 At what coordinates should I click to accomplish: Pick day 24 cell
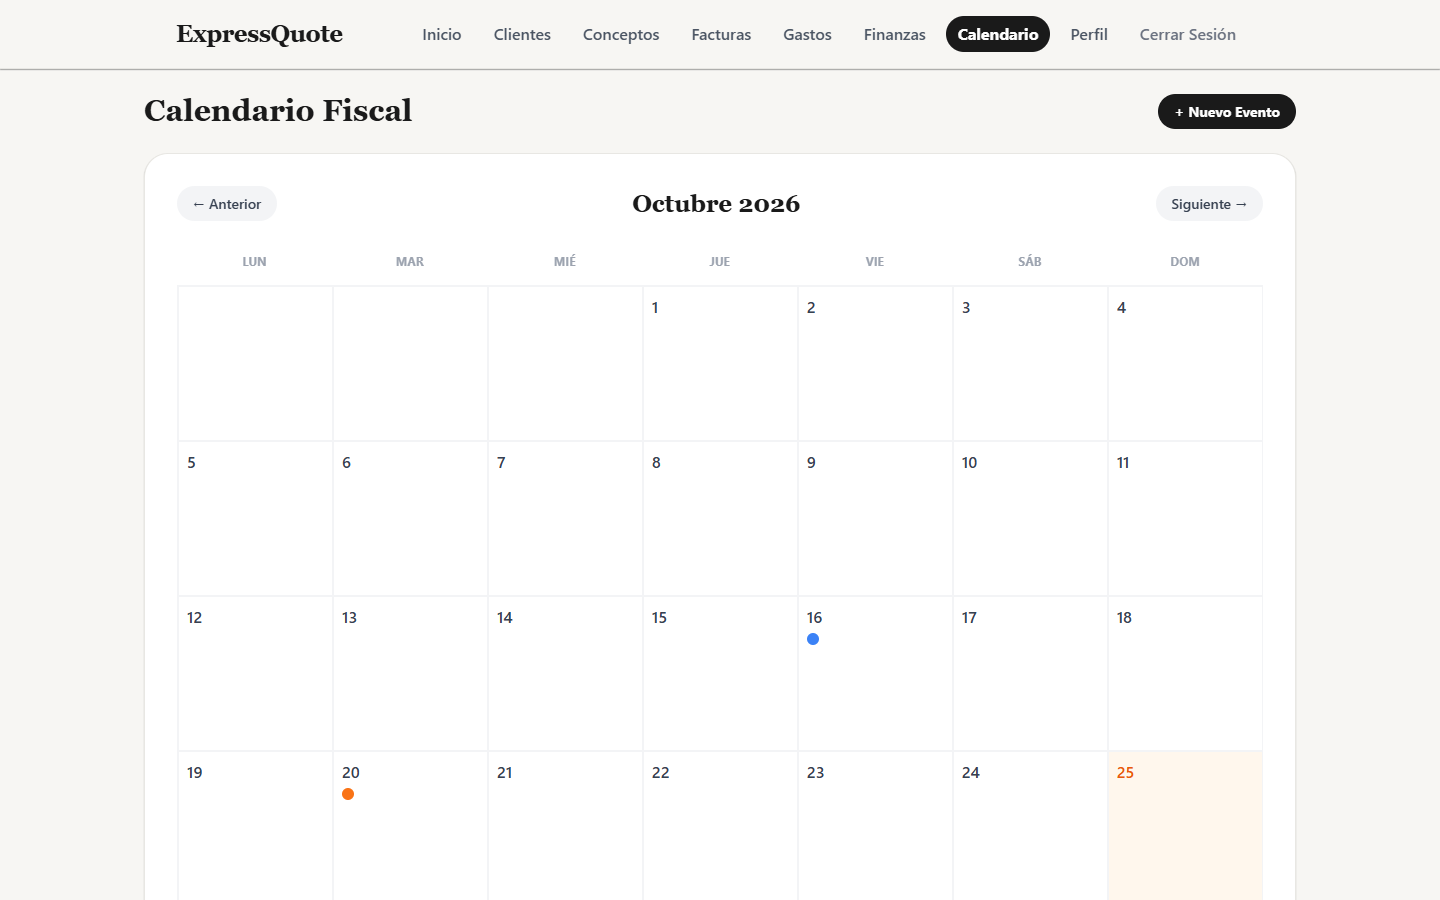(x=1030, y=826)
